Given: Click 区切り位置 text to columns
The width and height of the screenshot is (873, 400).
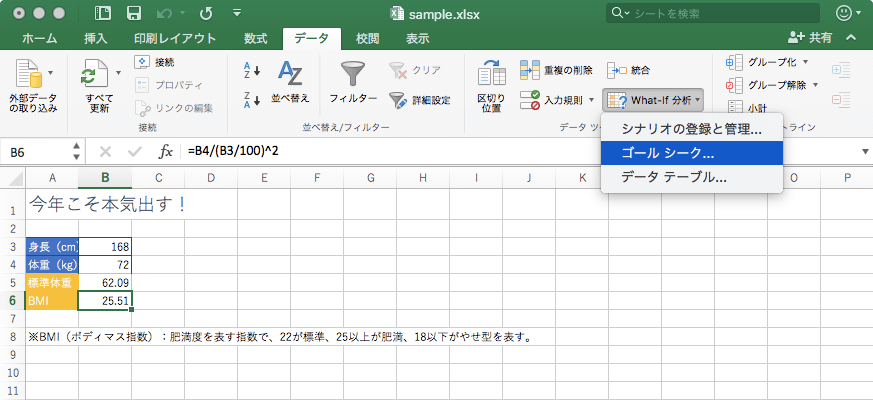Looking at the screenshot, I should pyautogui.click(x=492, y=86).
